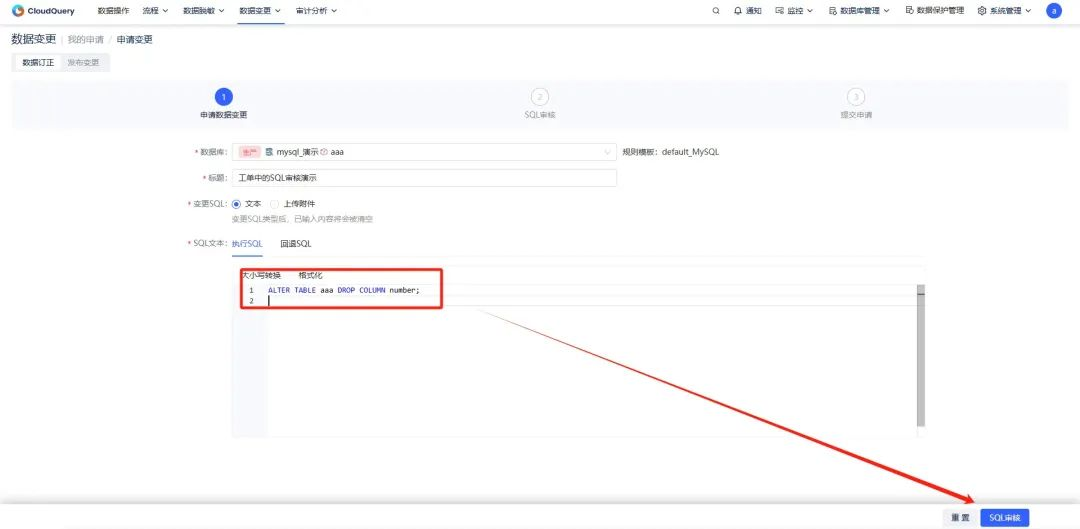Click the 格式化 button

pyautogui.click(x=310, y=276)
